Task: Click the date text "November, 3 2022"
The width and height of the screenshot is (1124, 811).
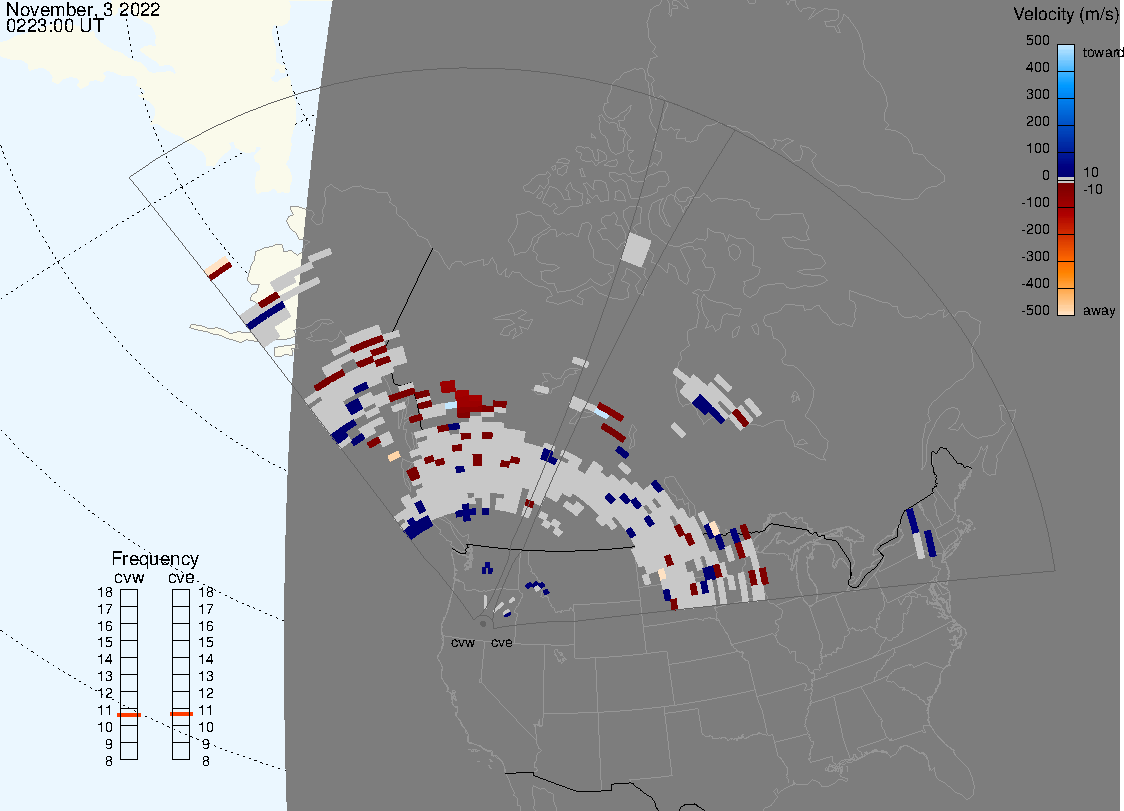Action: (x=83, y=10)
